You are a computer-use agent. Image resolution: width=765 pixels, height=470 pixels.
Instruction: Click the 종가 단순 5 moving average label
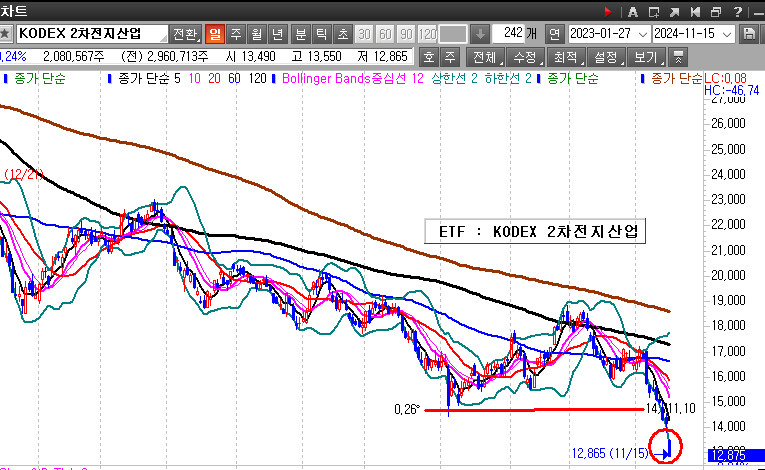(x=149, y=79)
